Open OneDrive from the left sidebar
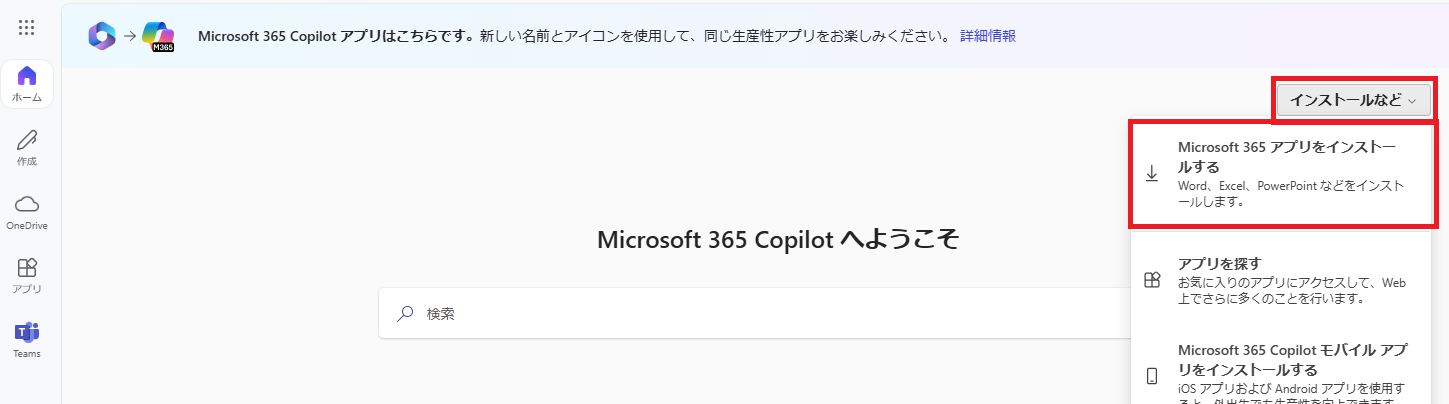 tap(27, 211)
